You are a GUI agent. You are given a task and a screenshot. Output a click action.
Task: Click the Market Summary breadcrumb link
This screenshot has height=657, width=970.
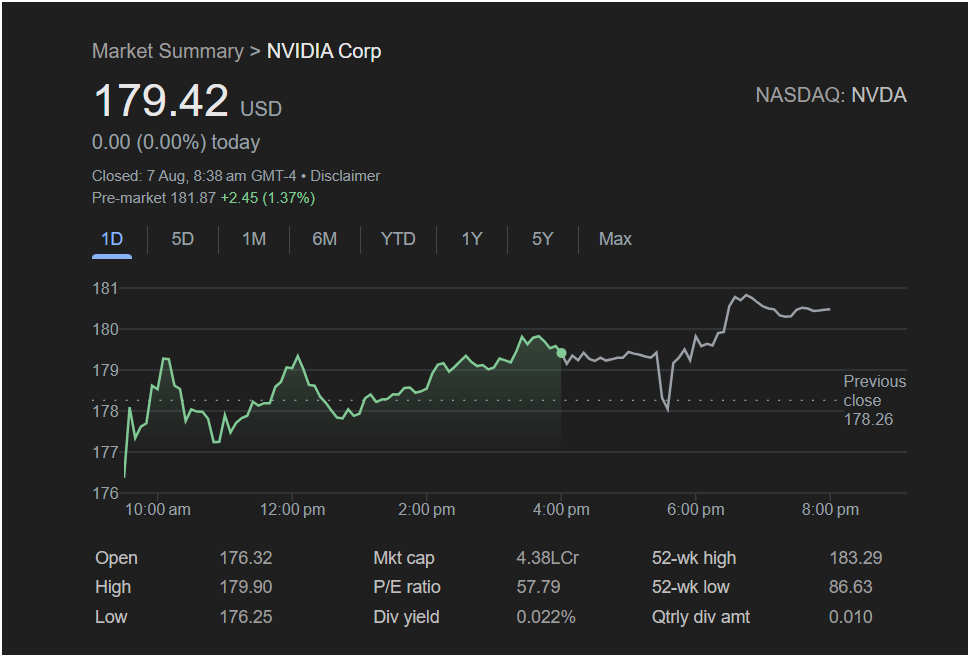pos(167,51)
